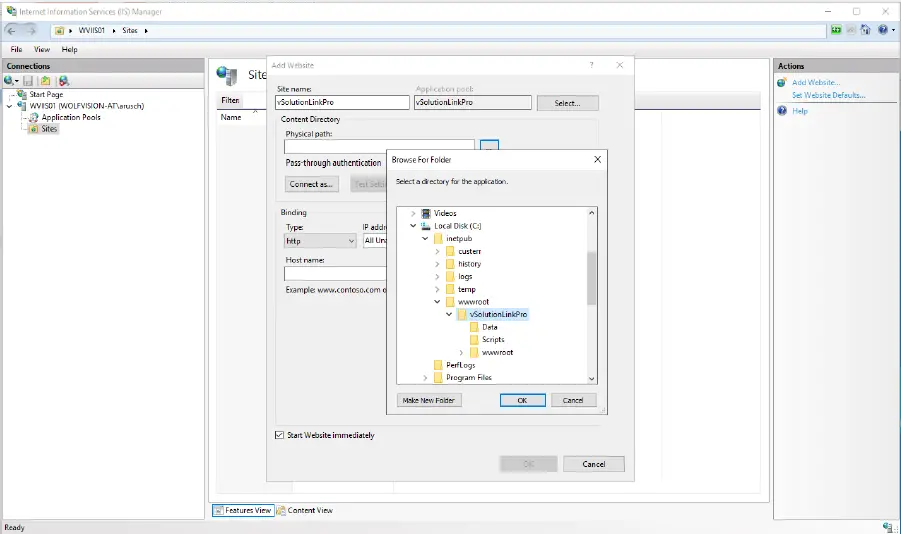901x534 pixels.
Task: Expand the nested wwwroot subfolder under vSolutionLinkPro
Action: pyautogui.click(x=461, y=352)
